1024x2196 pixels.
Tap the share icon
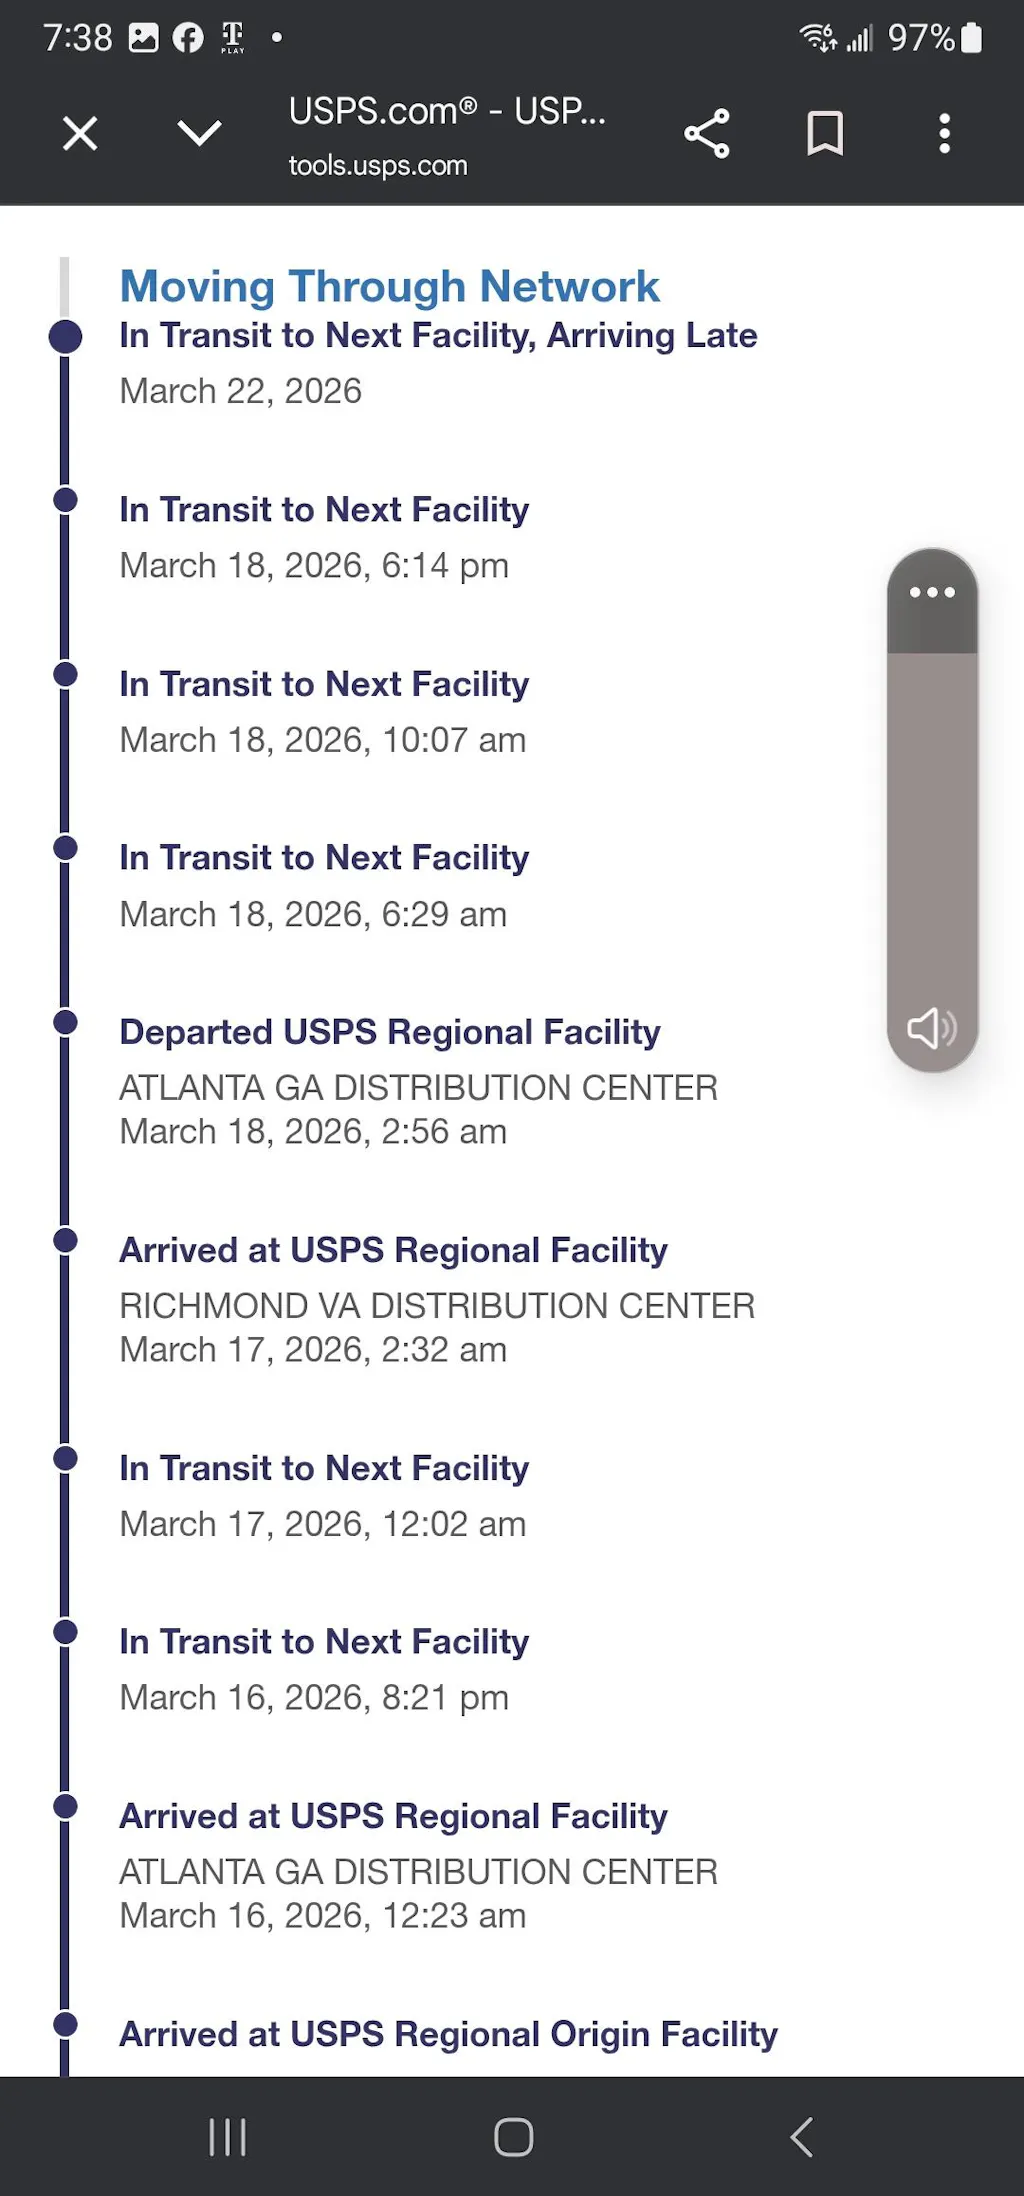(707, 134)
